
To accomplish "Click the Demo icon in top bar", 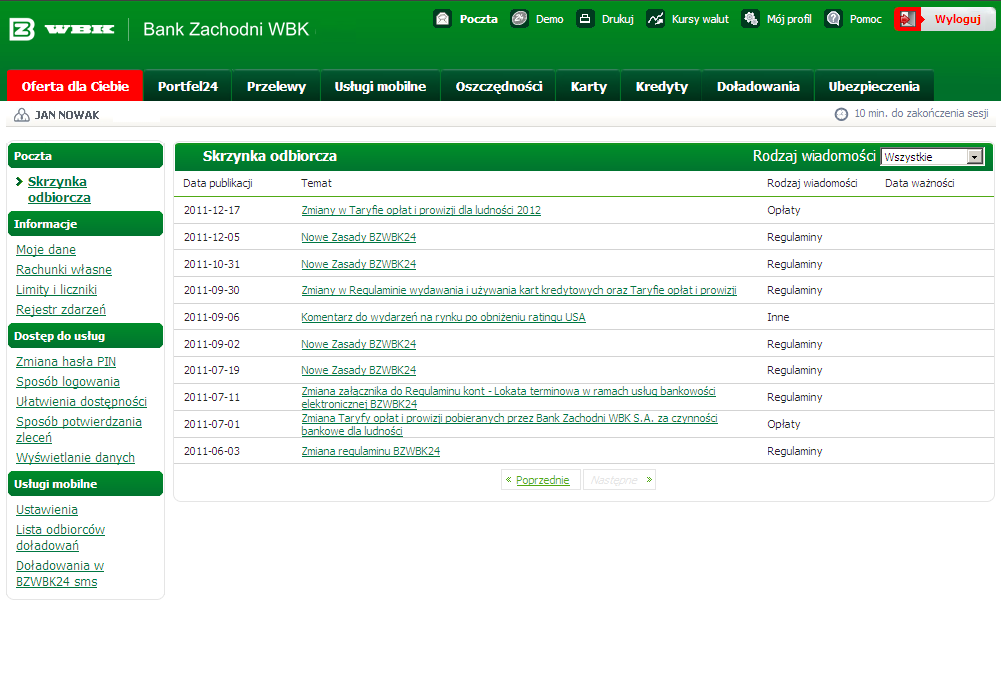I will (x=520, y=19).
